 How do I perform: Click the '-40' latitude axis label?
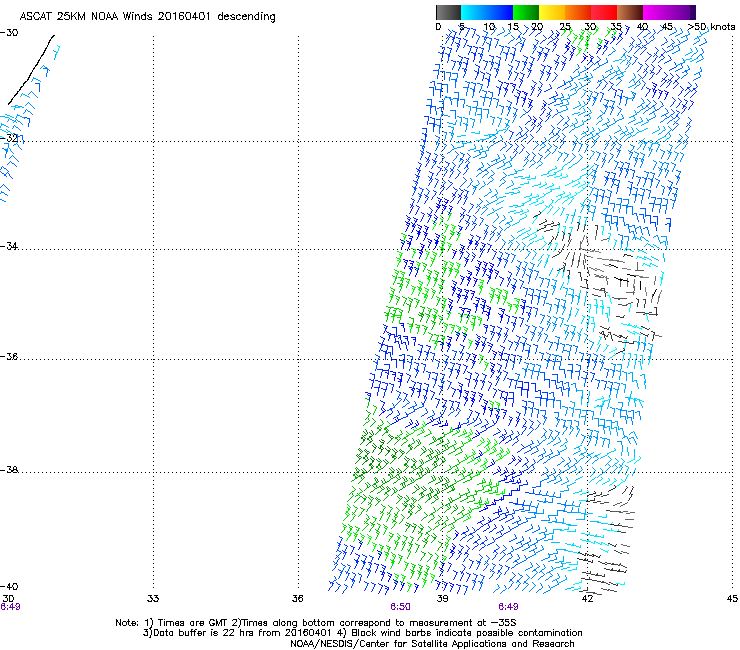(x=9, y=587)
